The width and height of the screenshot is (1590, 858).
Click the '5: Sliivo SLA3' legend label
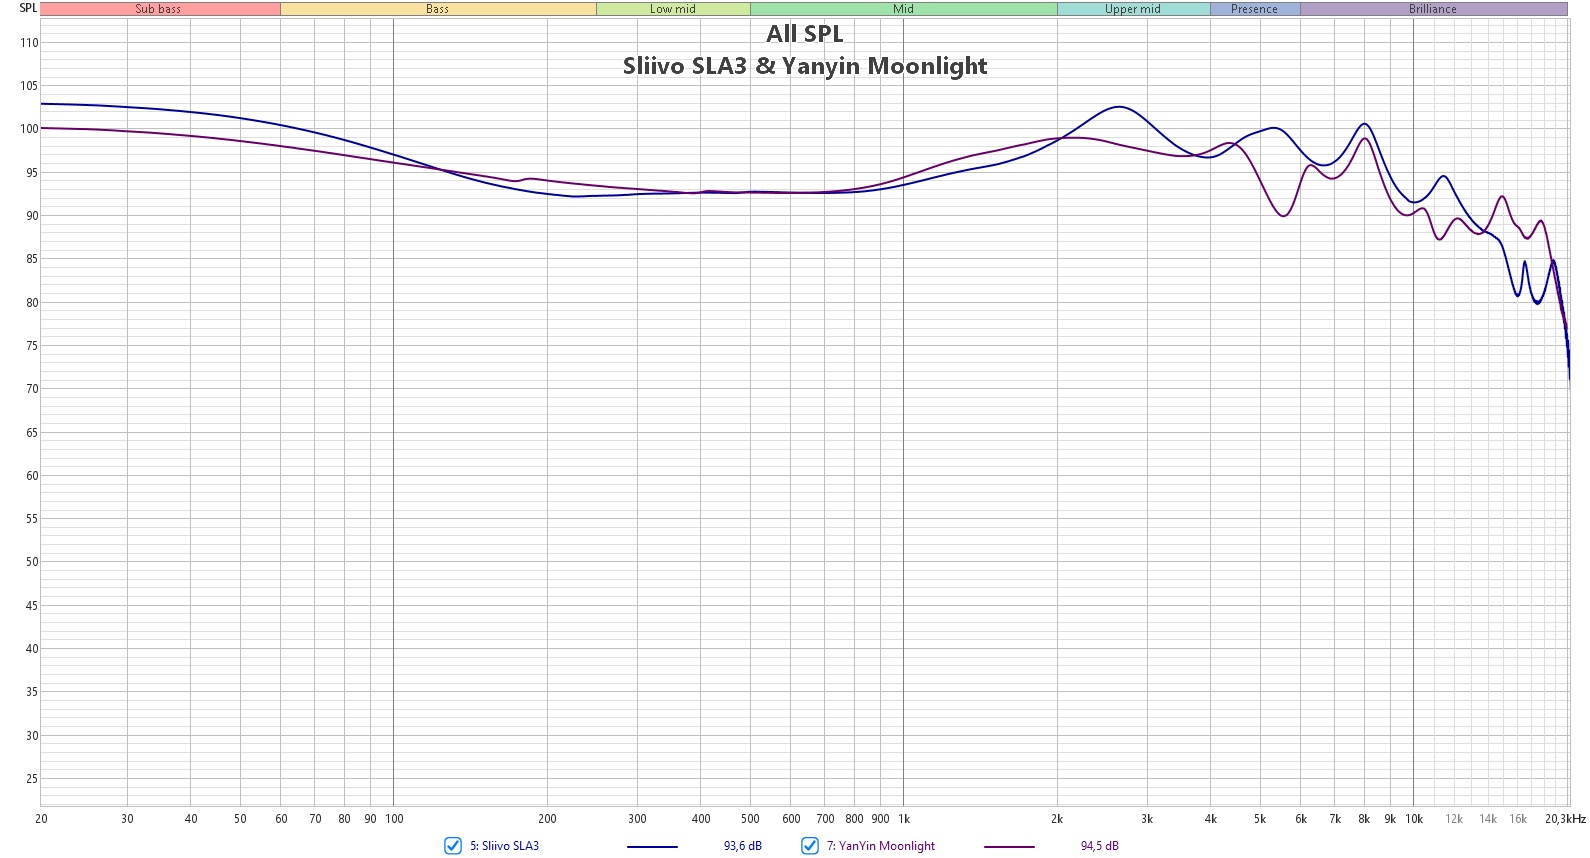point(504,846)
